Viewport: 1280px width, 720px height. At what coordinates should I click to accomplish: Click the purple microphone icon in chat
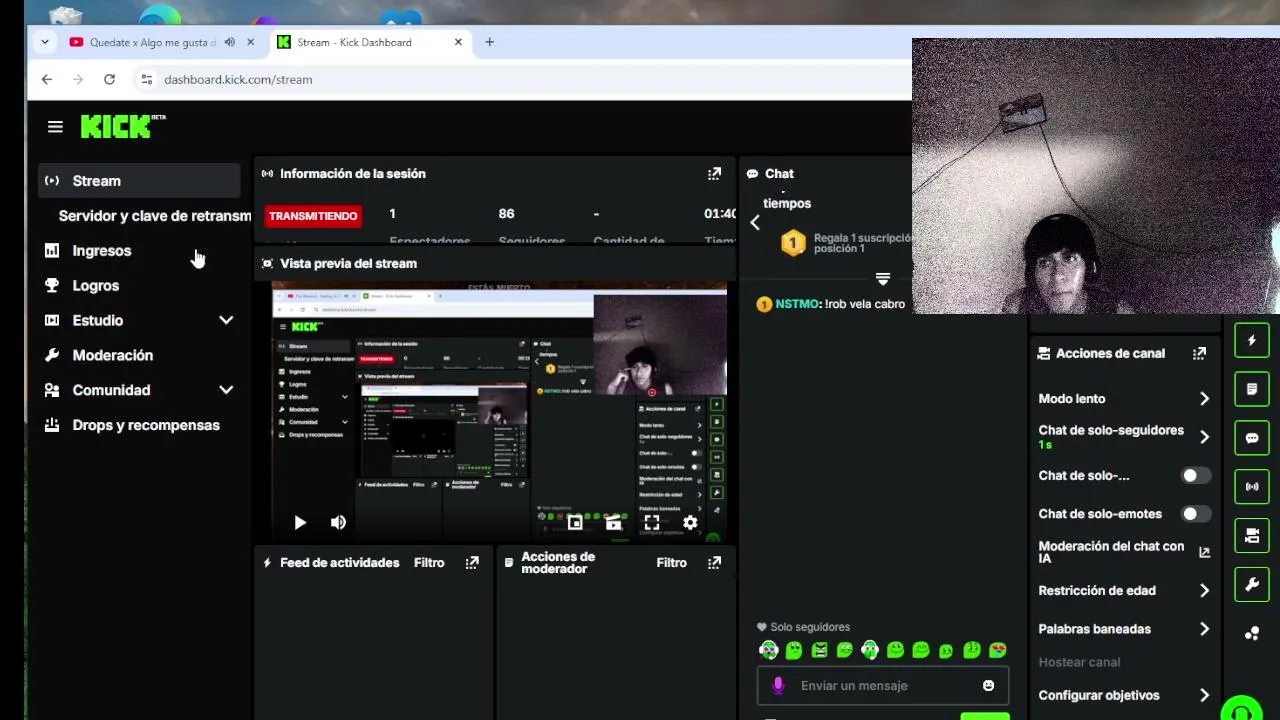click(779, 686)
